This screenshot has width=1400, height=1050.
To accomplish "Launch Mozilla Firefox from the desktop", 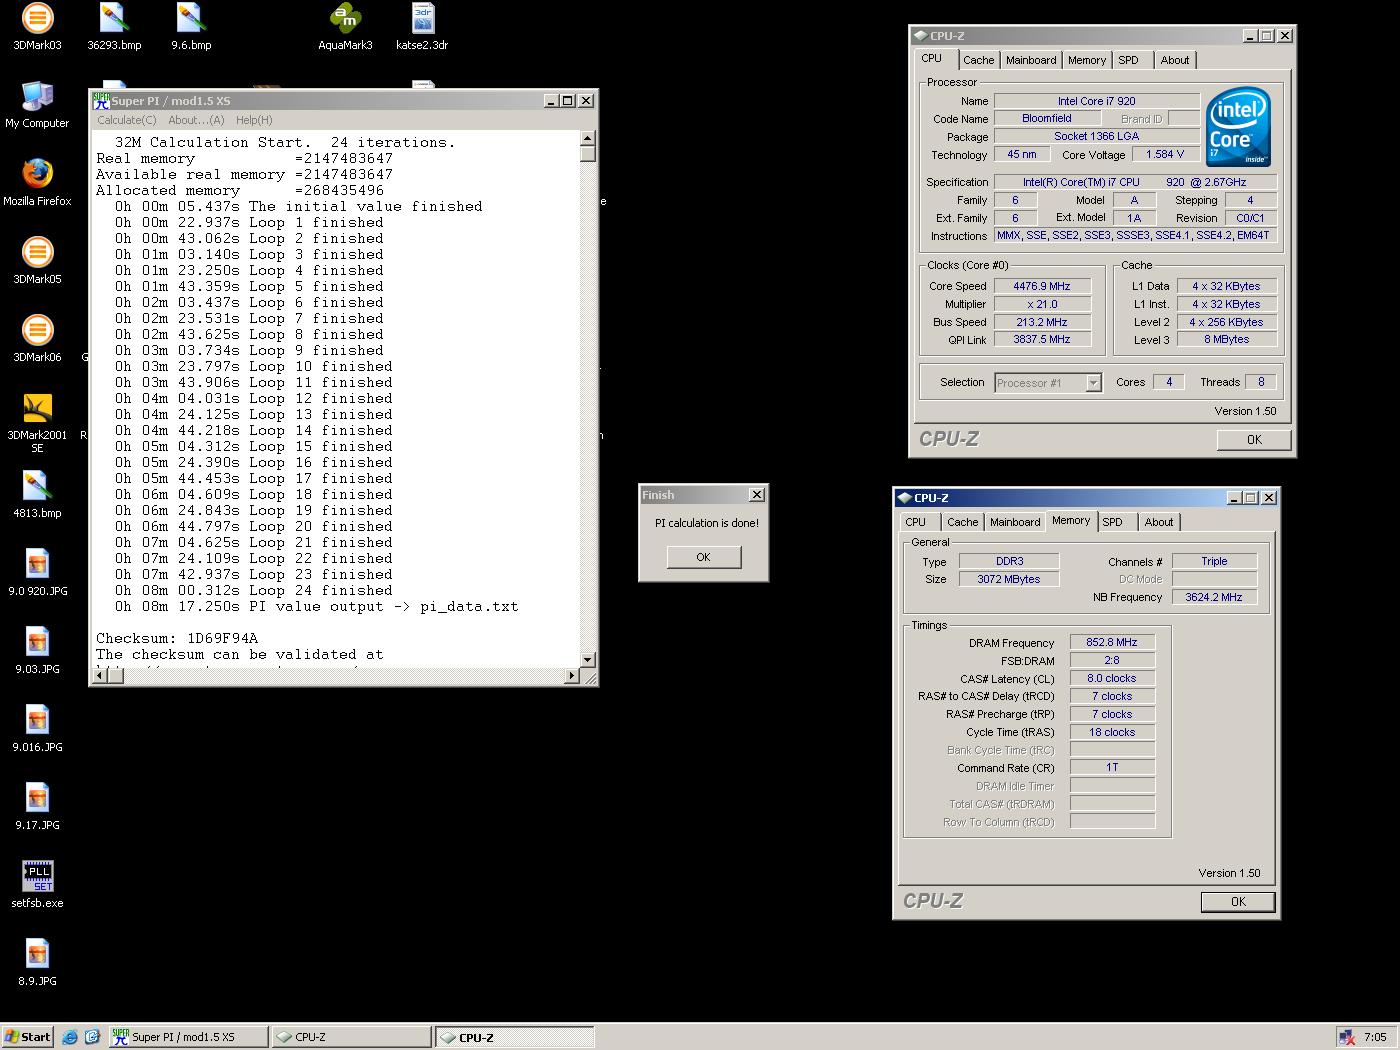I will click(37, 182).
